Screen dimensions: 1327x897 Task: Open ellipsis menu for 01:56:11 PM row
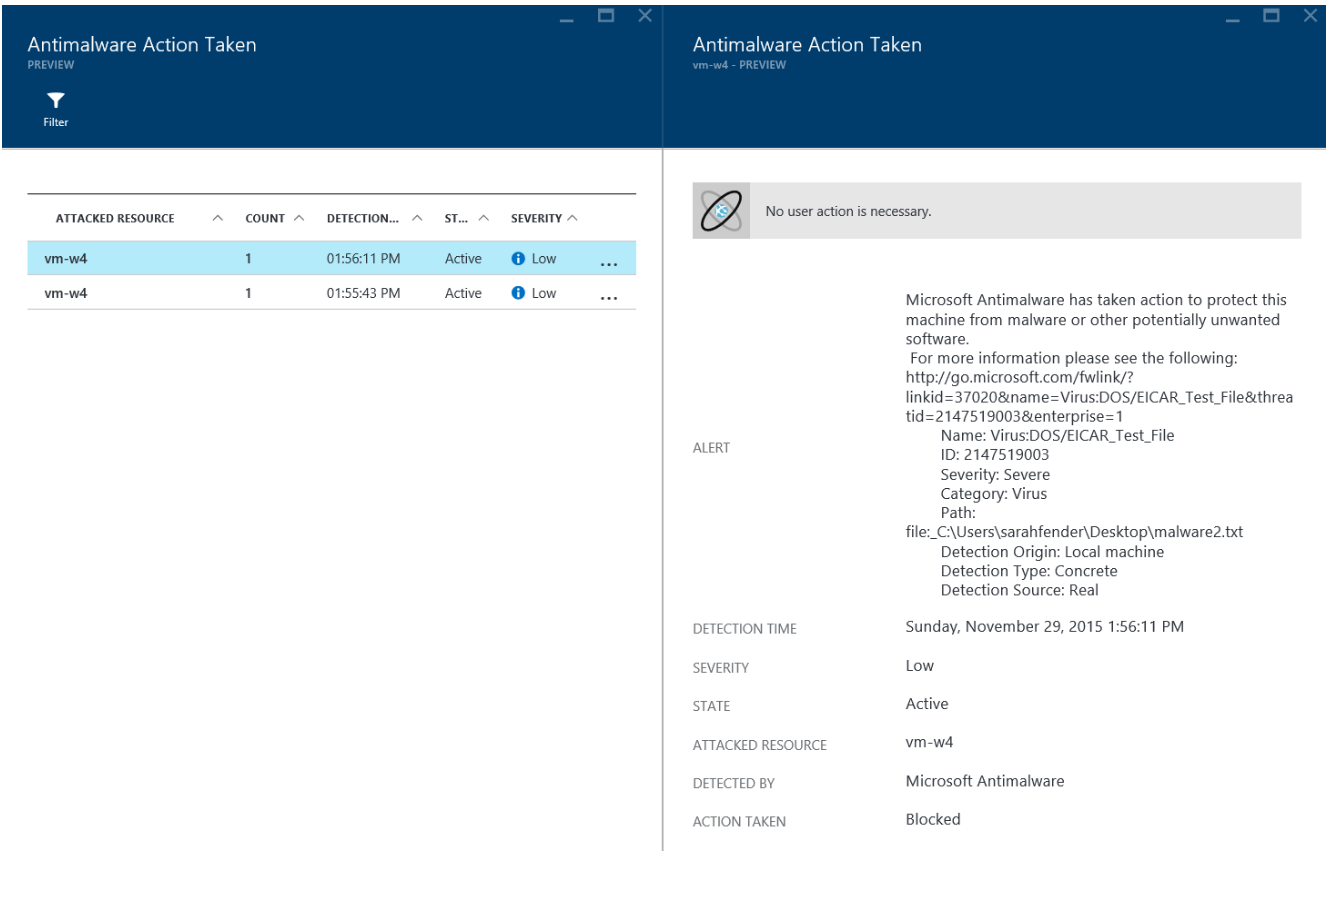click(609, 264)
